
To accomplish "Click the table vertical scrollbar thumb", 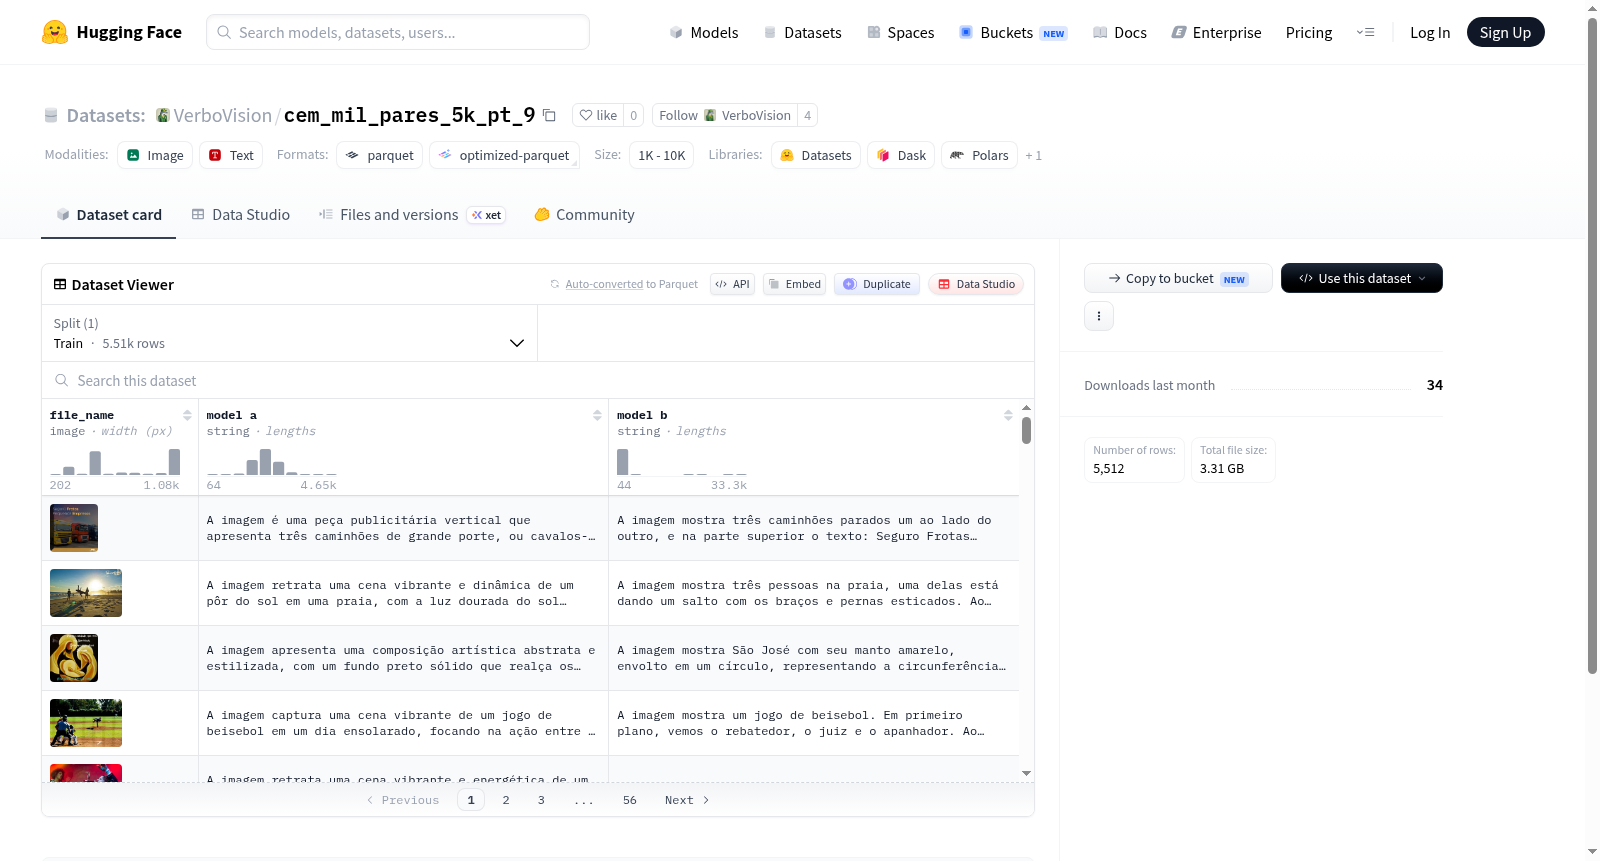I will click(x=1026, y=431).
